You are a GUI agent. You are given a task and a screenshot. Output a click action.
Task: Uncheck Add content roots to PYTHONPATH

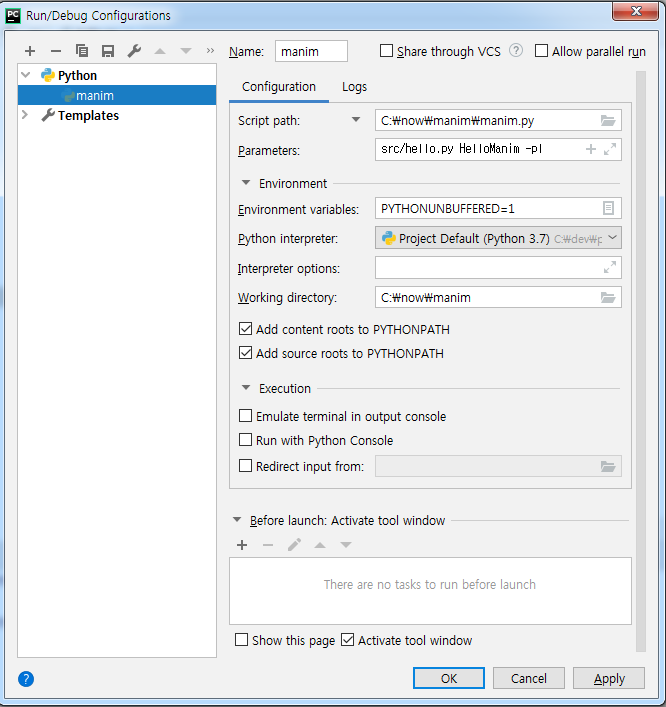(245, 329)
